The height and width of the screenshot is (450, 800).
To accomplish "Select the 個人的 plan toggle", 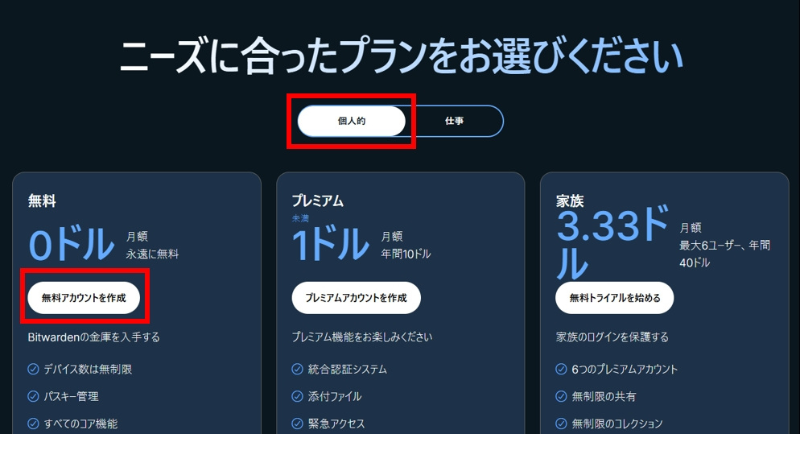I will coord(351,121).
